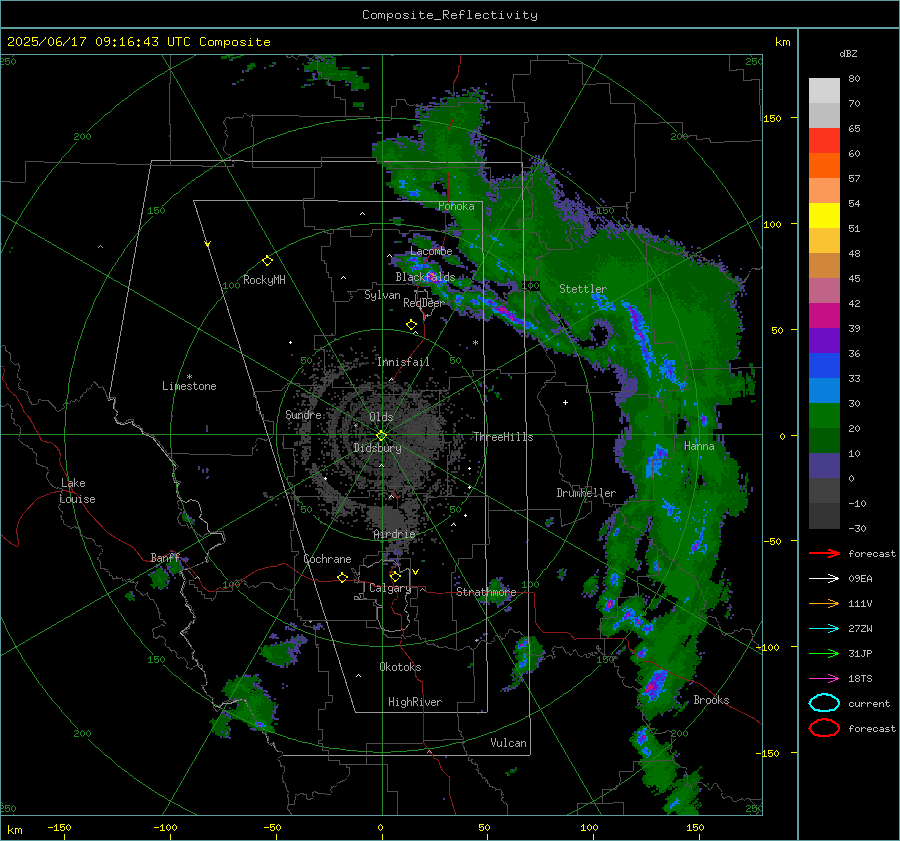Click the Okotoks city label
The image size is (900, 841).
tap(400, 667)
